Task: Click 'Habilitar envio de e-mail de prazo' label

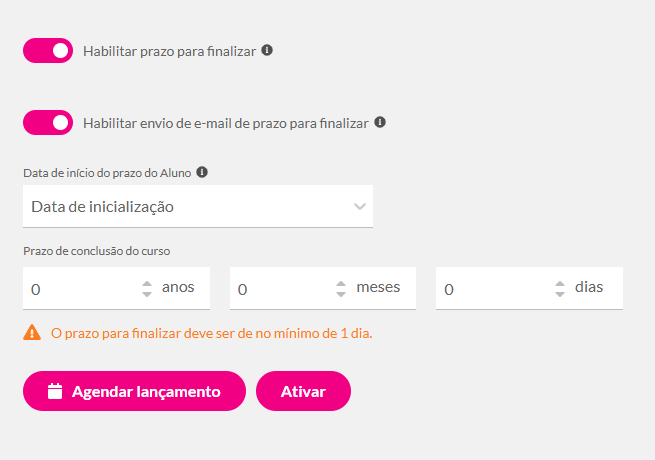Action: [x=226, y=123]
